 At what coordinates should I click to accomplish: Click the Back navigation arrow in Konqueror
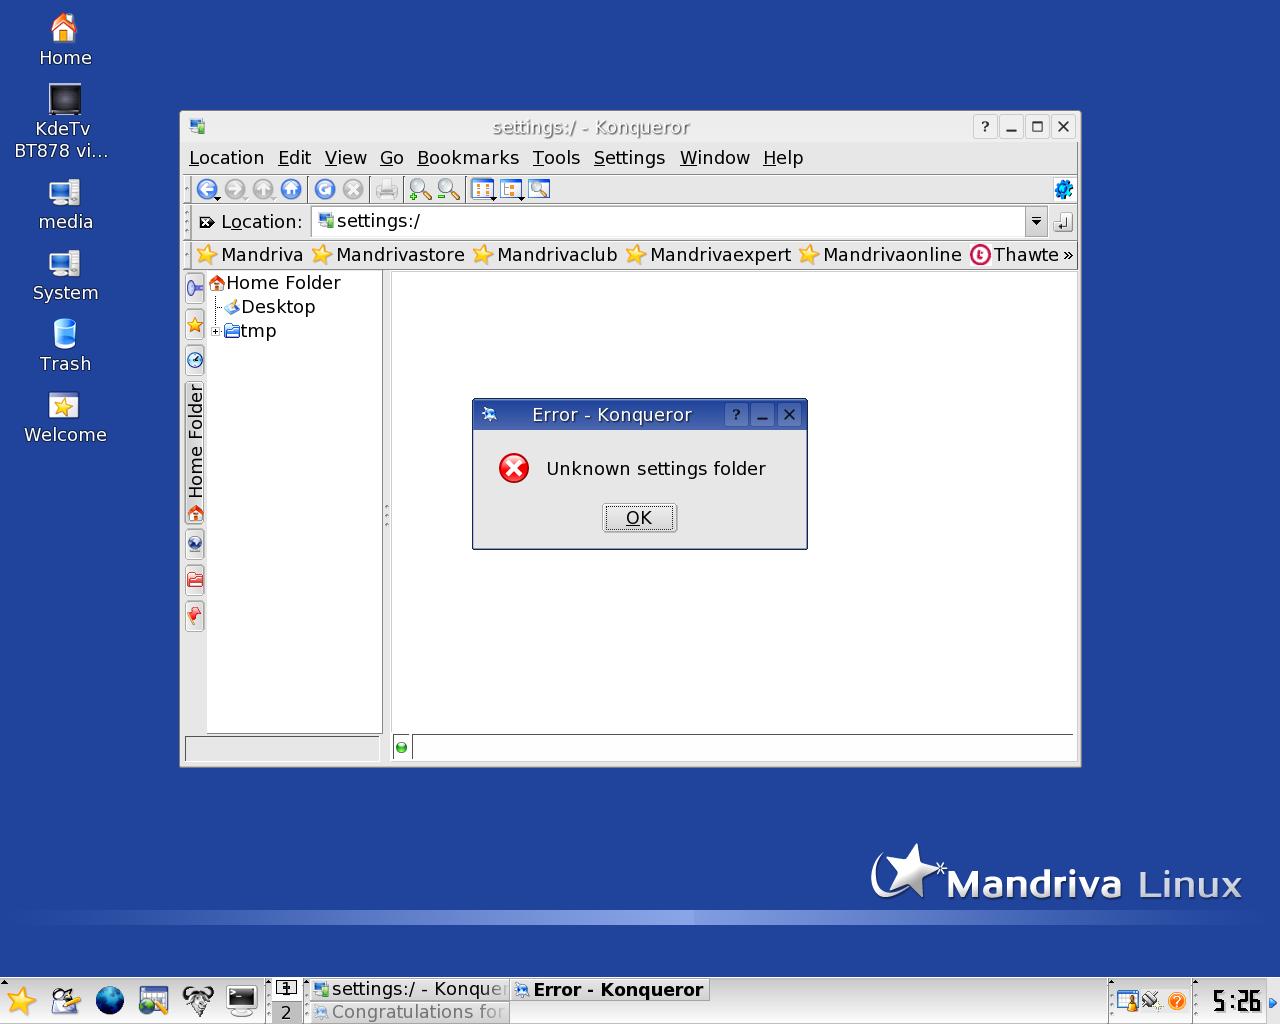206,189
